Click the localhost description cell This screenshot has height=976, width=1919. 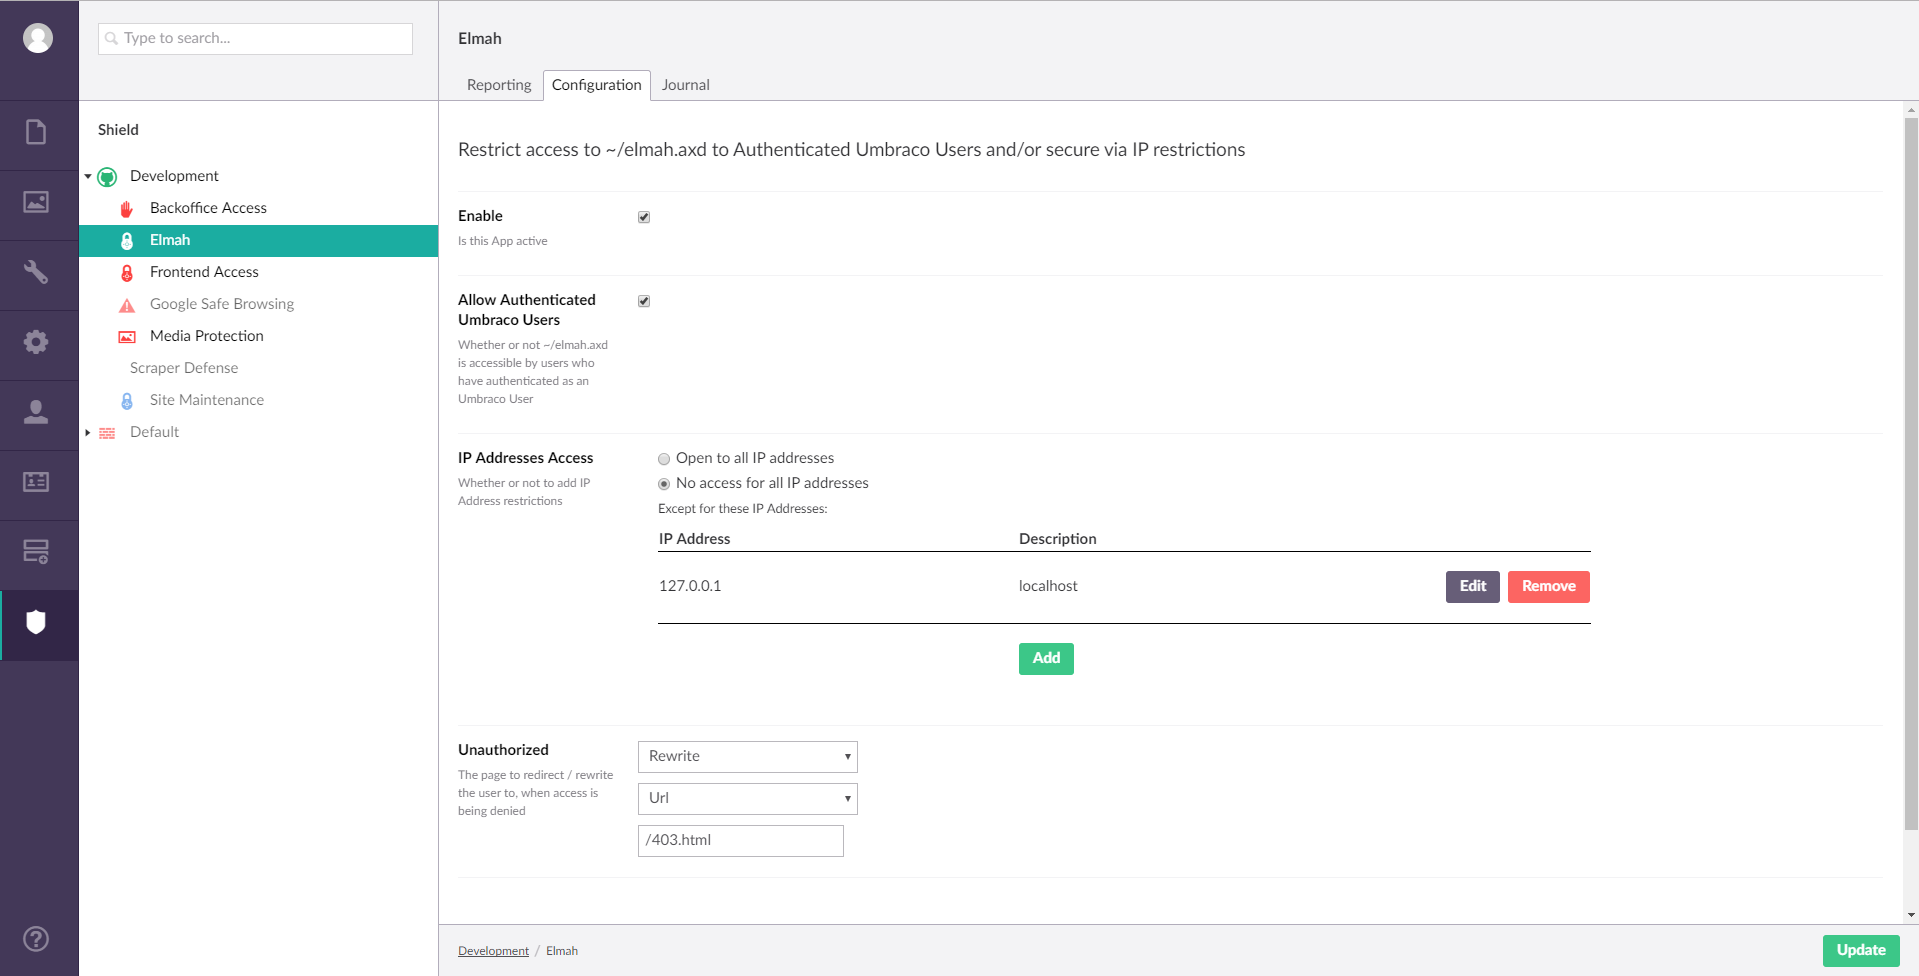[x=1048, y=586]
